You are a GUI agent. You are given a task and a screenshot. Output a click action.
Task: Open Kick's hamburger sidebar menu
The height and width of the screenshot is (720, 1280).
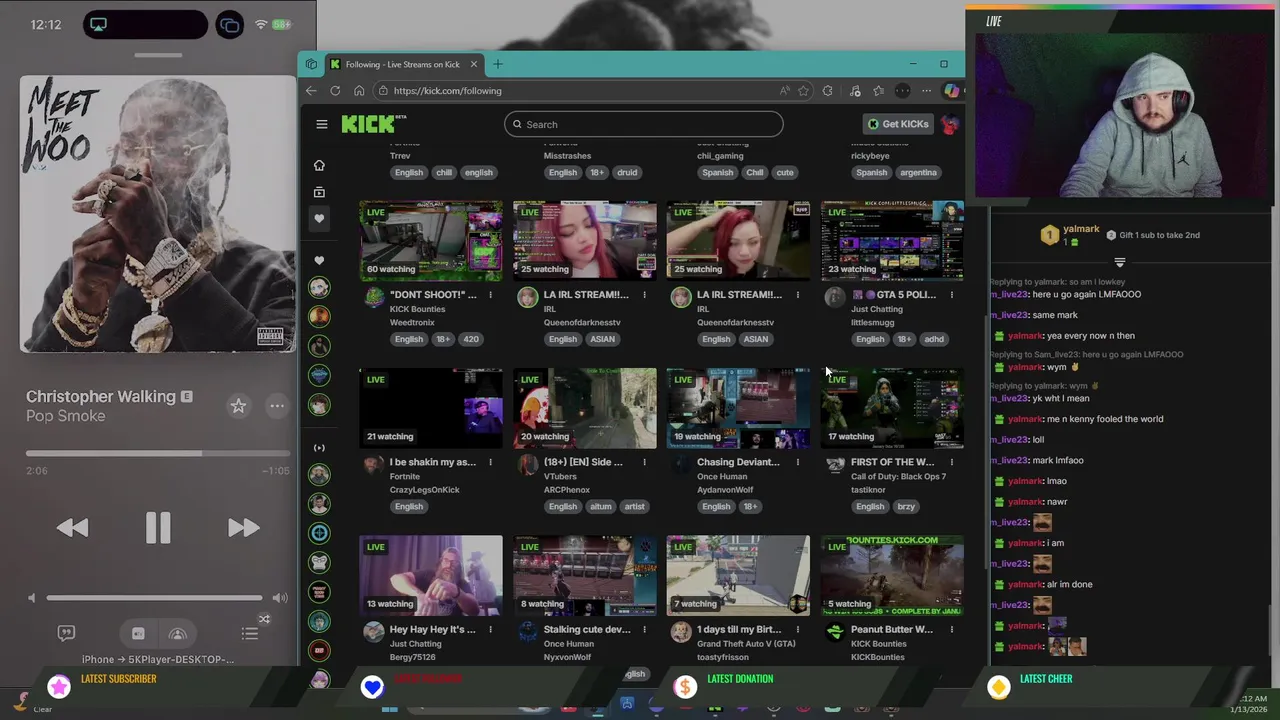[321, 124]
